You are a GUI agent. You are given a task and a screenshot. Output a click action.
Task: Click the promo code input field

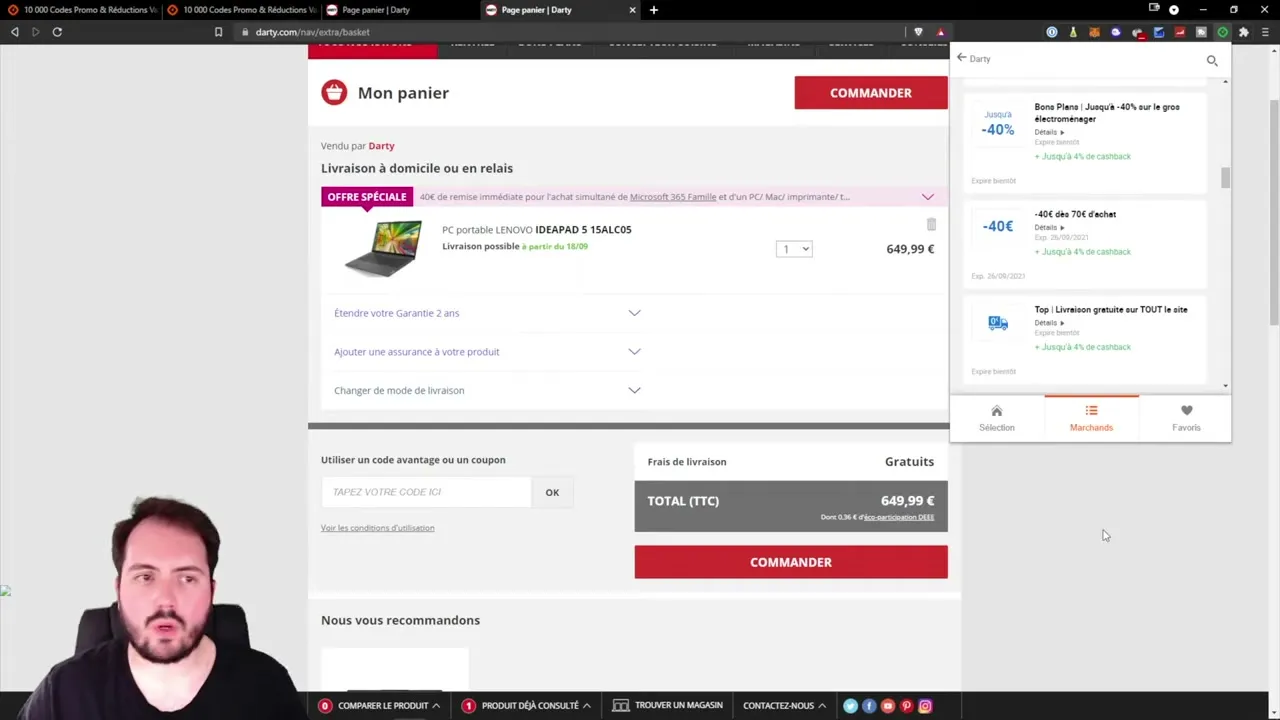[426, 491]
